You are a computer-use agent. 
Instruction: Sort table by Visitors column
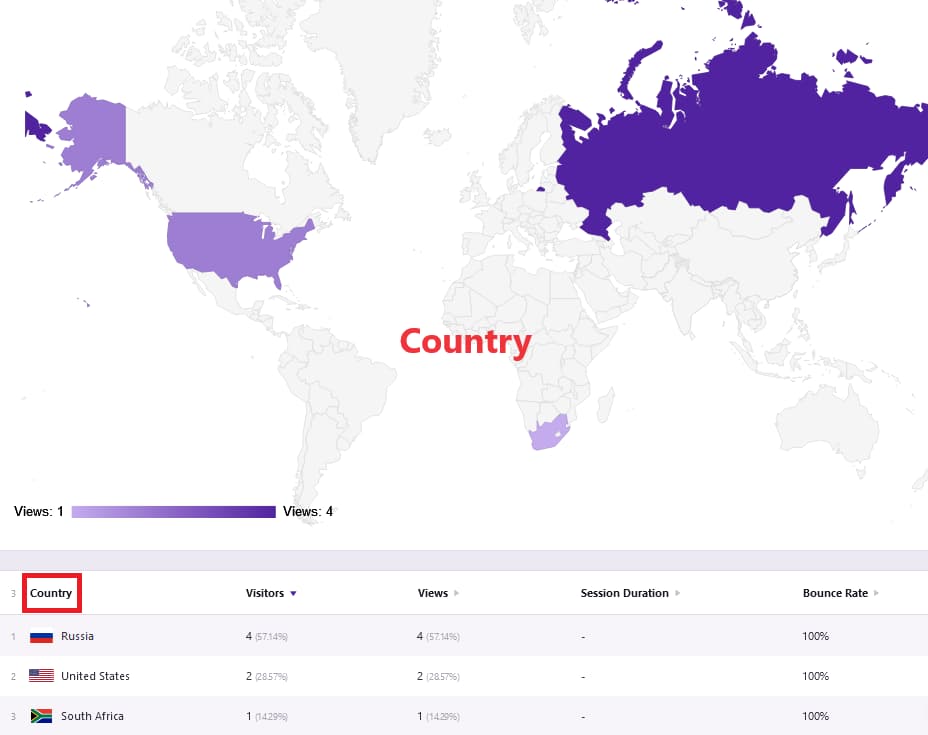(x=265, y=593)
